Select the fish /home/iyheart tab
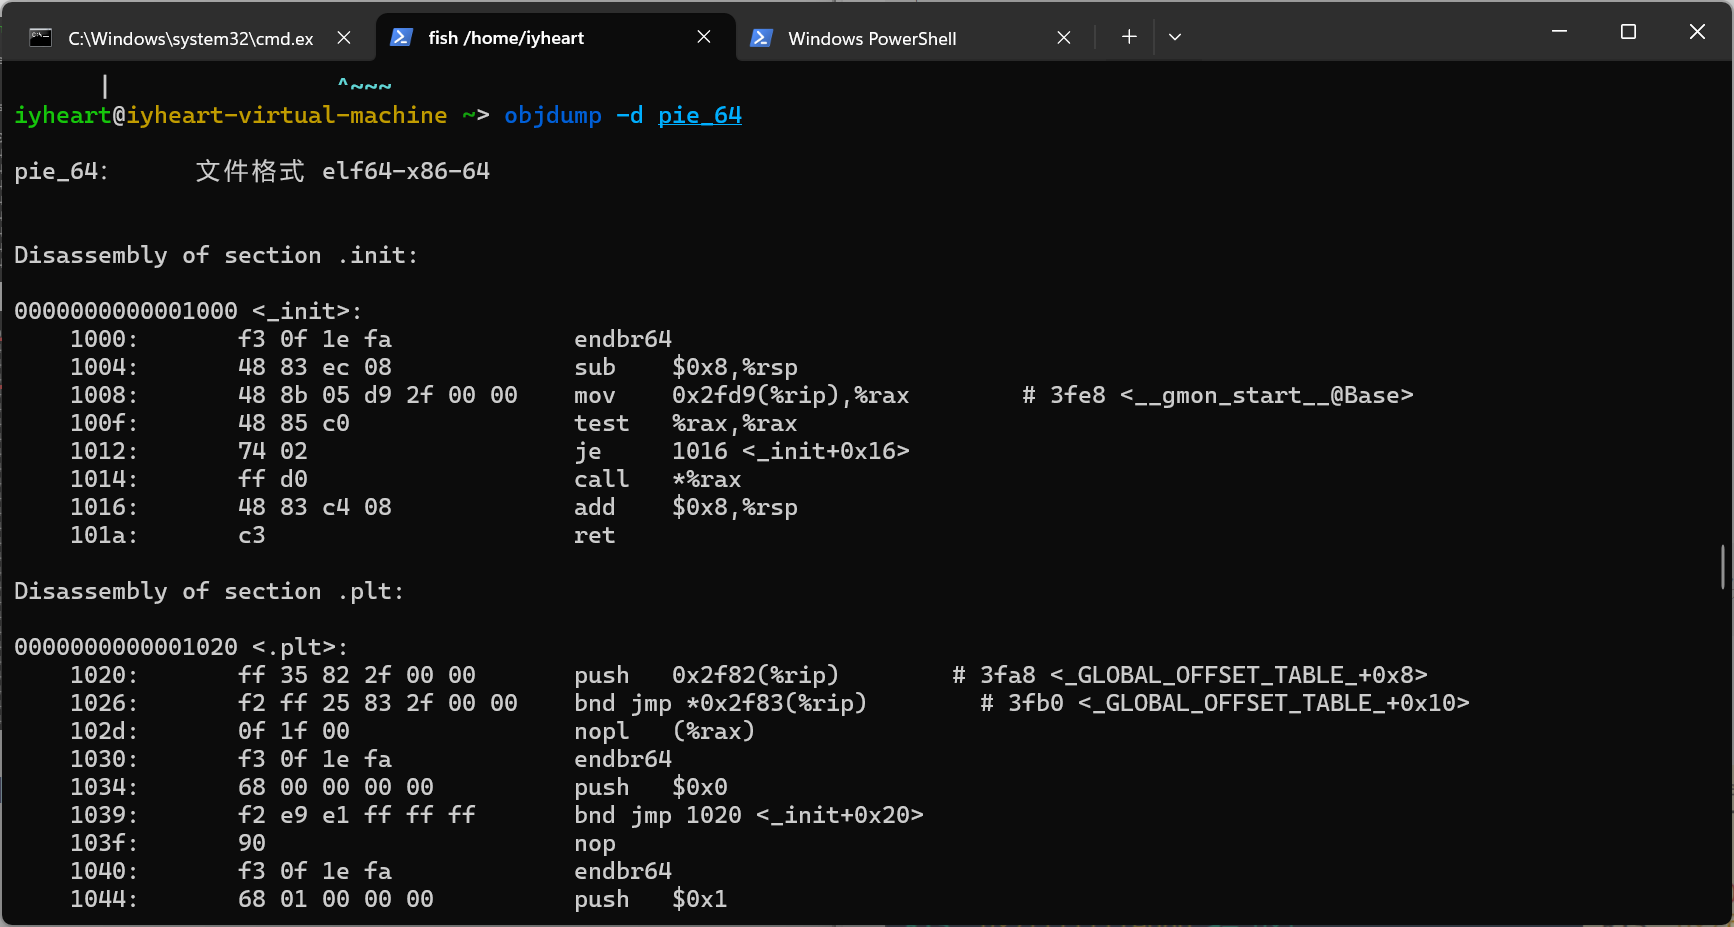Viewport: 1734px width, 927px height. point(555,38)
